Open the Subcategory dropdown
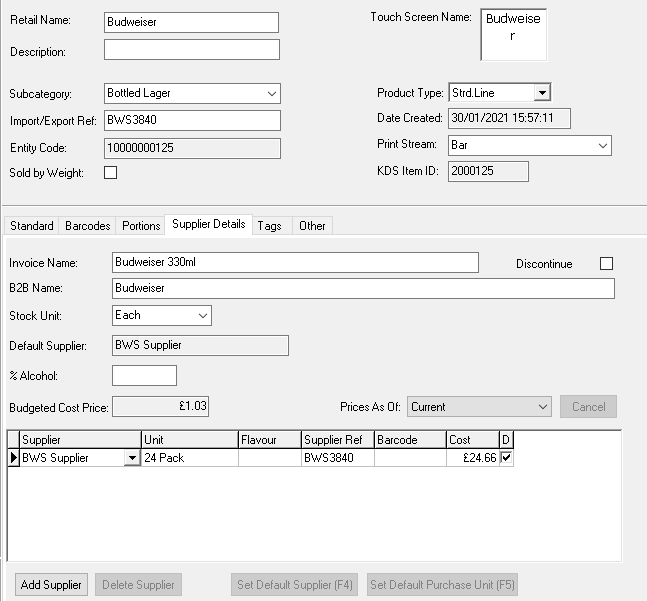This screenshot has height=601, width=647. click(x=272, y=93)
